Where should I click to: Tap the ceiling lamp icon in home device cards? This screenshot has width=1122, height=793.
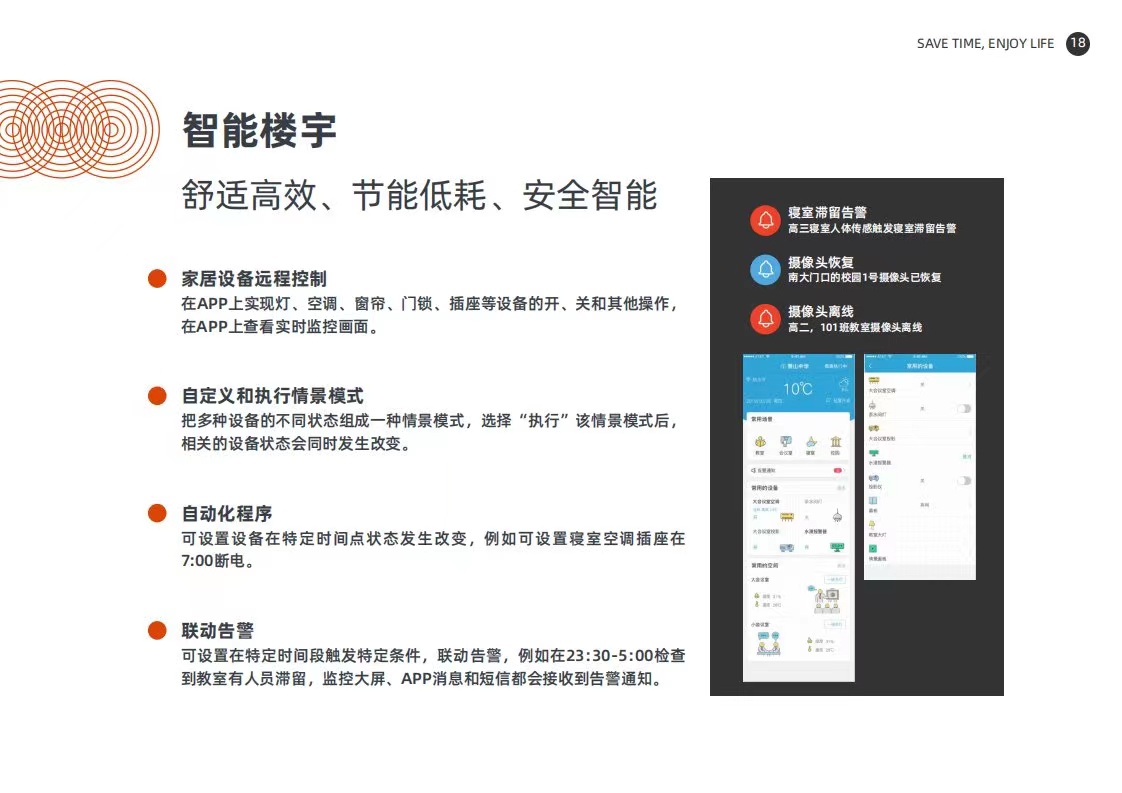[837, 515]
